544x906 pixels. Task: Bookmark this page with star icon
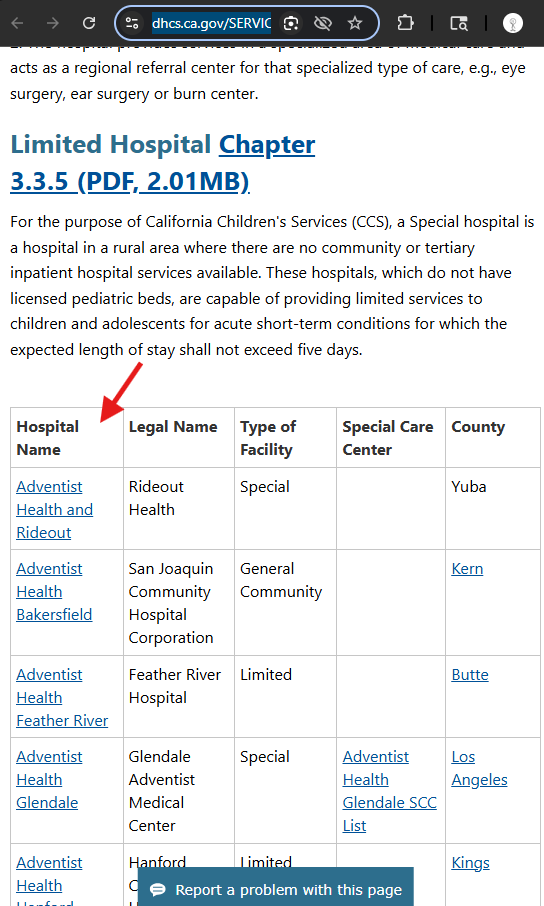(x=355, y=23)
